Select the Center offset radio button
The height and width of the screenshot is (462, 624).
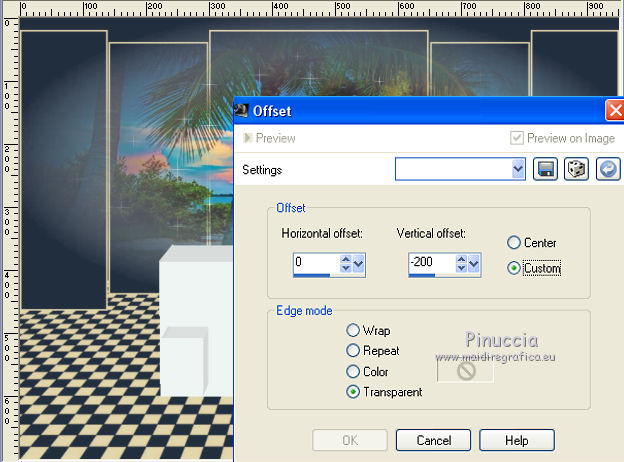pyautogui.click(x=514, y=242)
